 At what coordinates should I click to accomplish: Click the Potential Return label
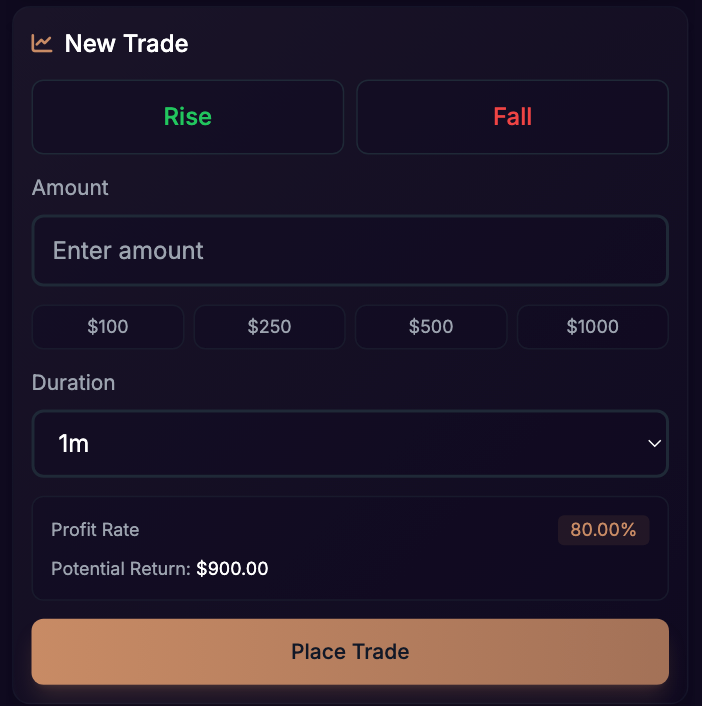pyautogui.click(x=120, y=569)
